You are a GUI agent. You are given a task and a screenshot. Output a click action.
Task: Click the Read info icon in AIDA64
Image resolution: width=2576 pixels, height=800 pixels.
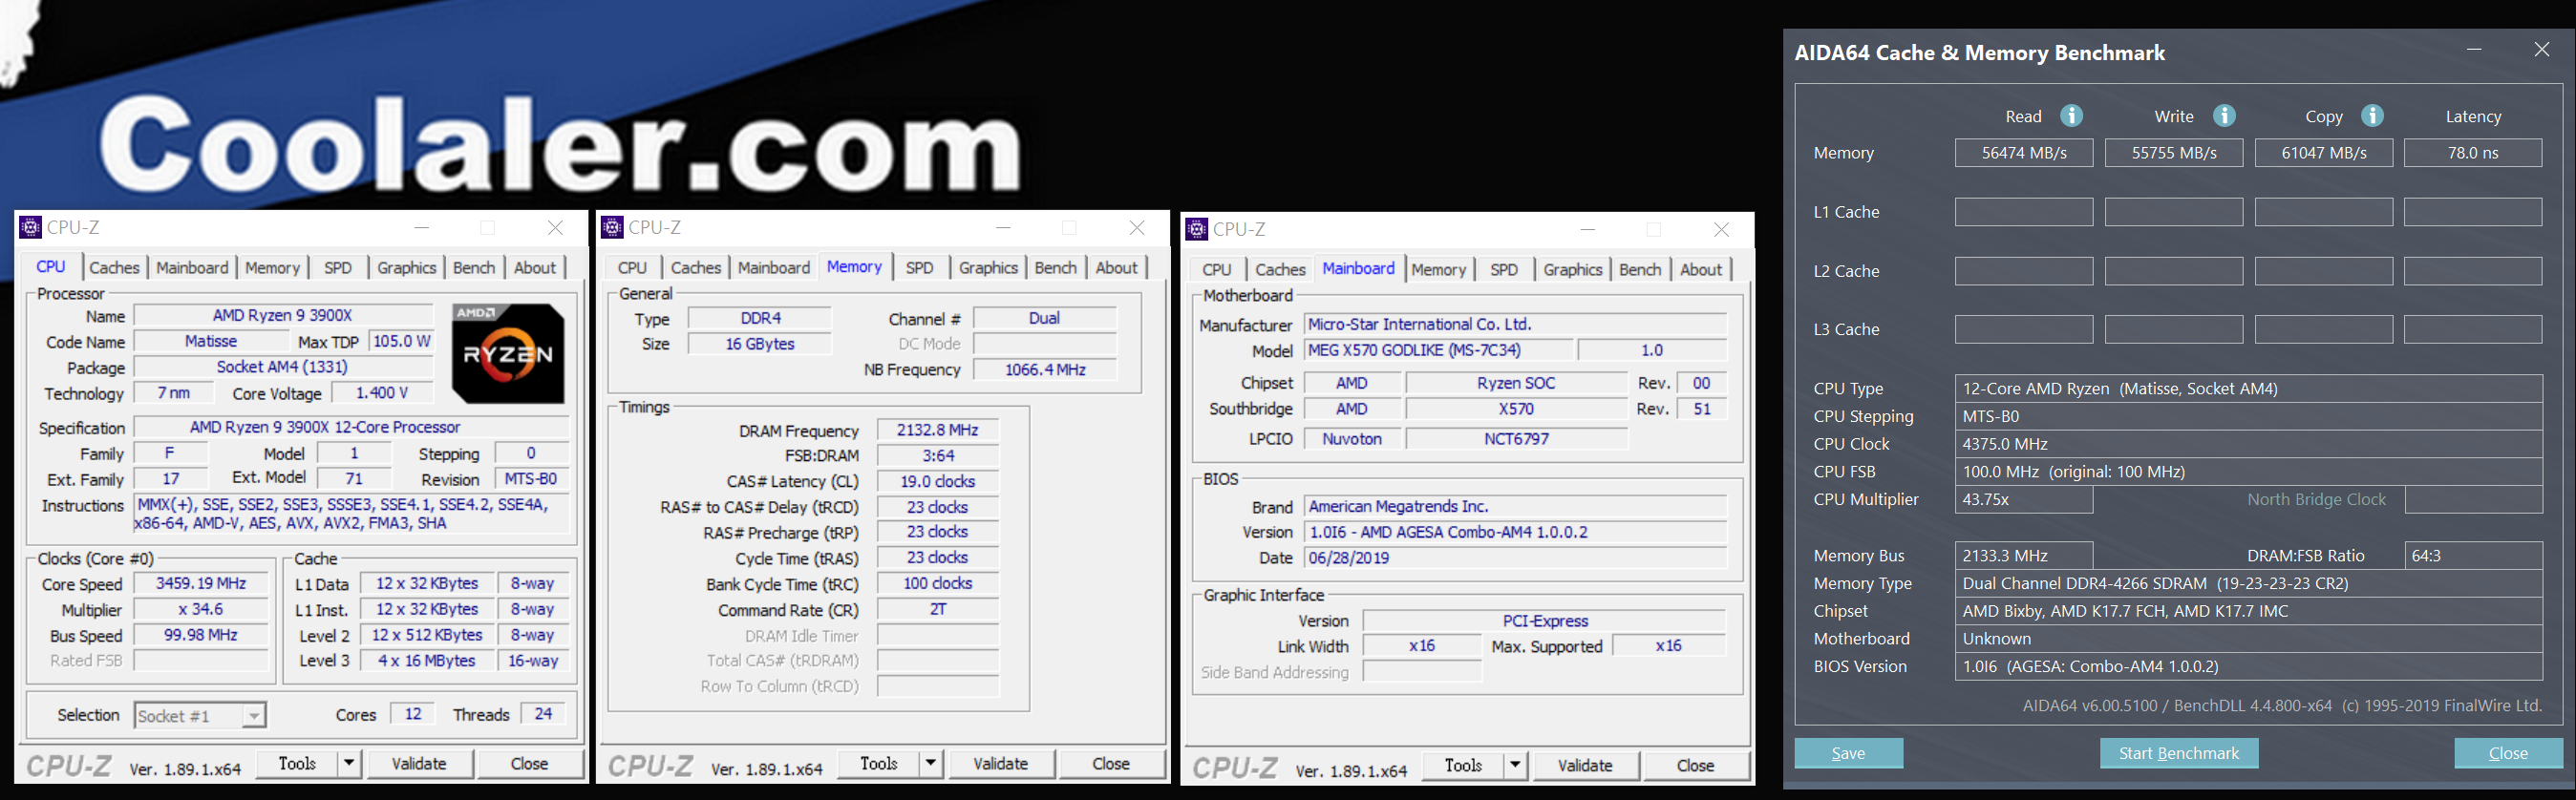point(2071,116)
